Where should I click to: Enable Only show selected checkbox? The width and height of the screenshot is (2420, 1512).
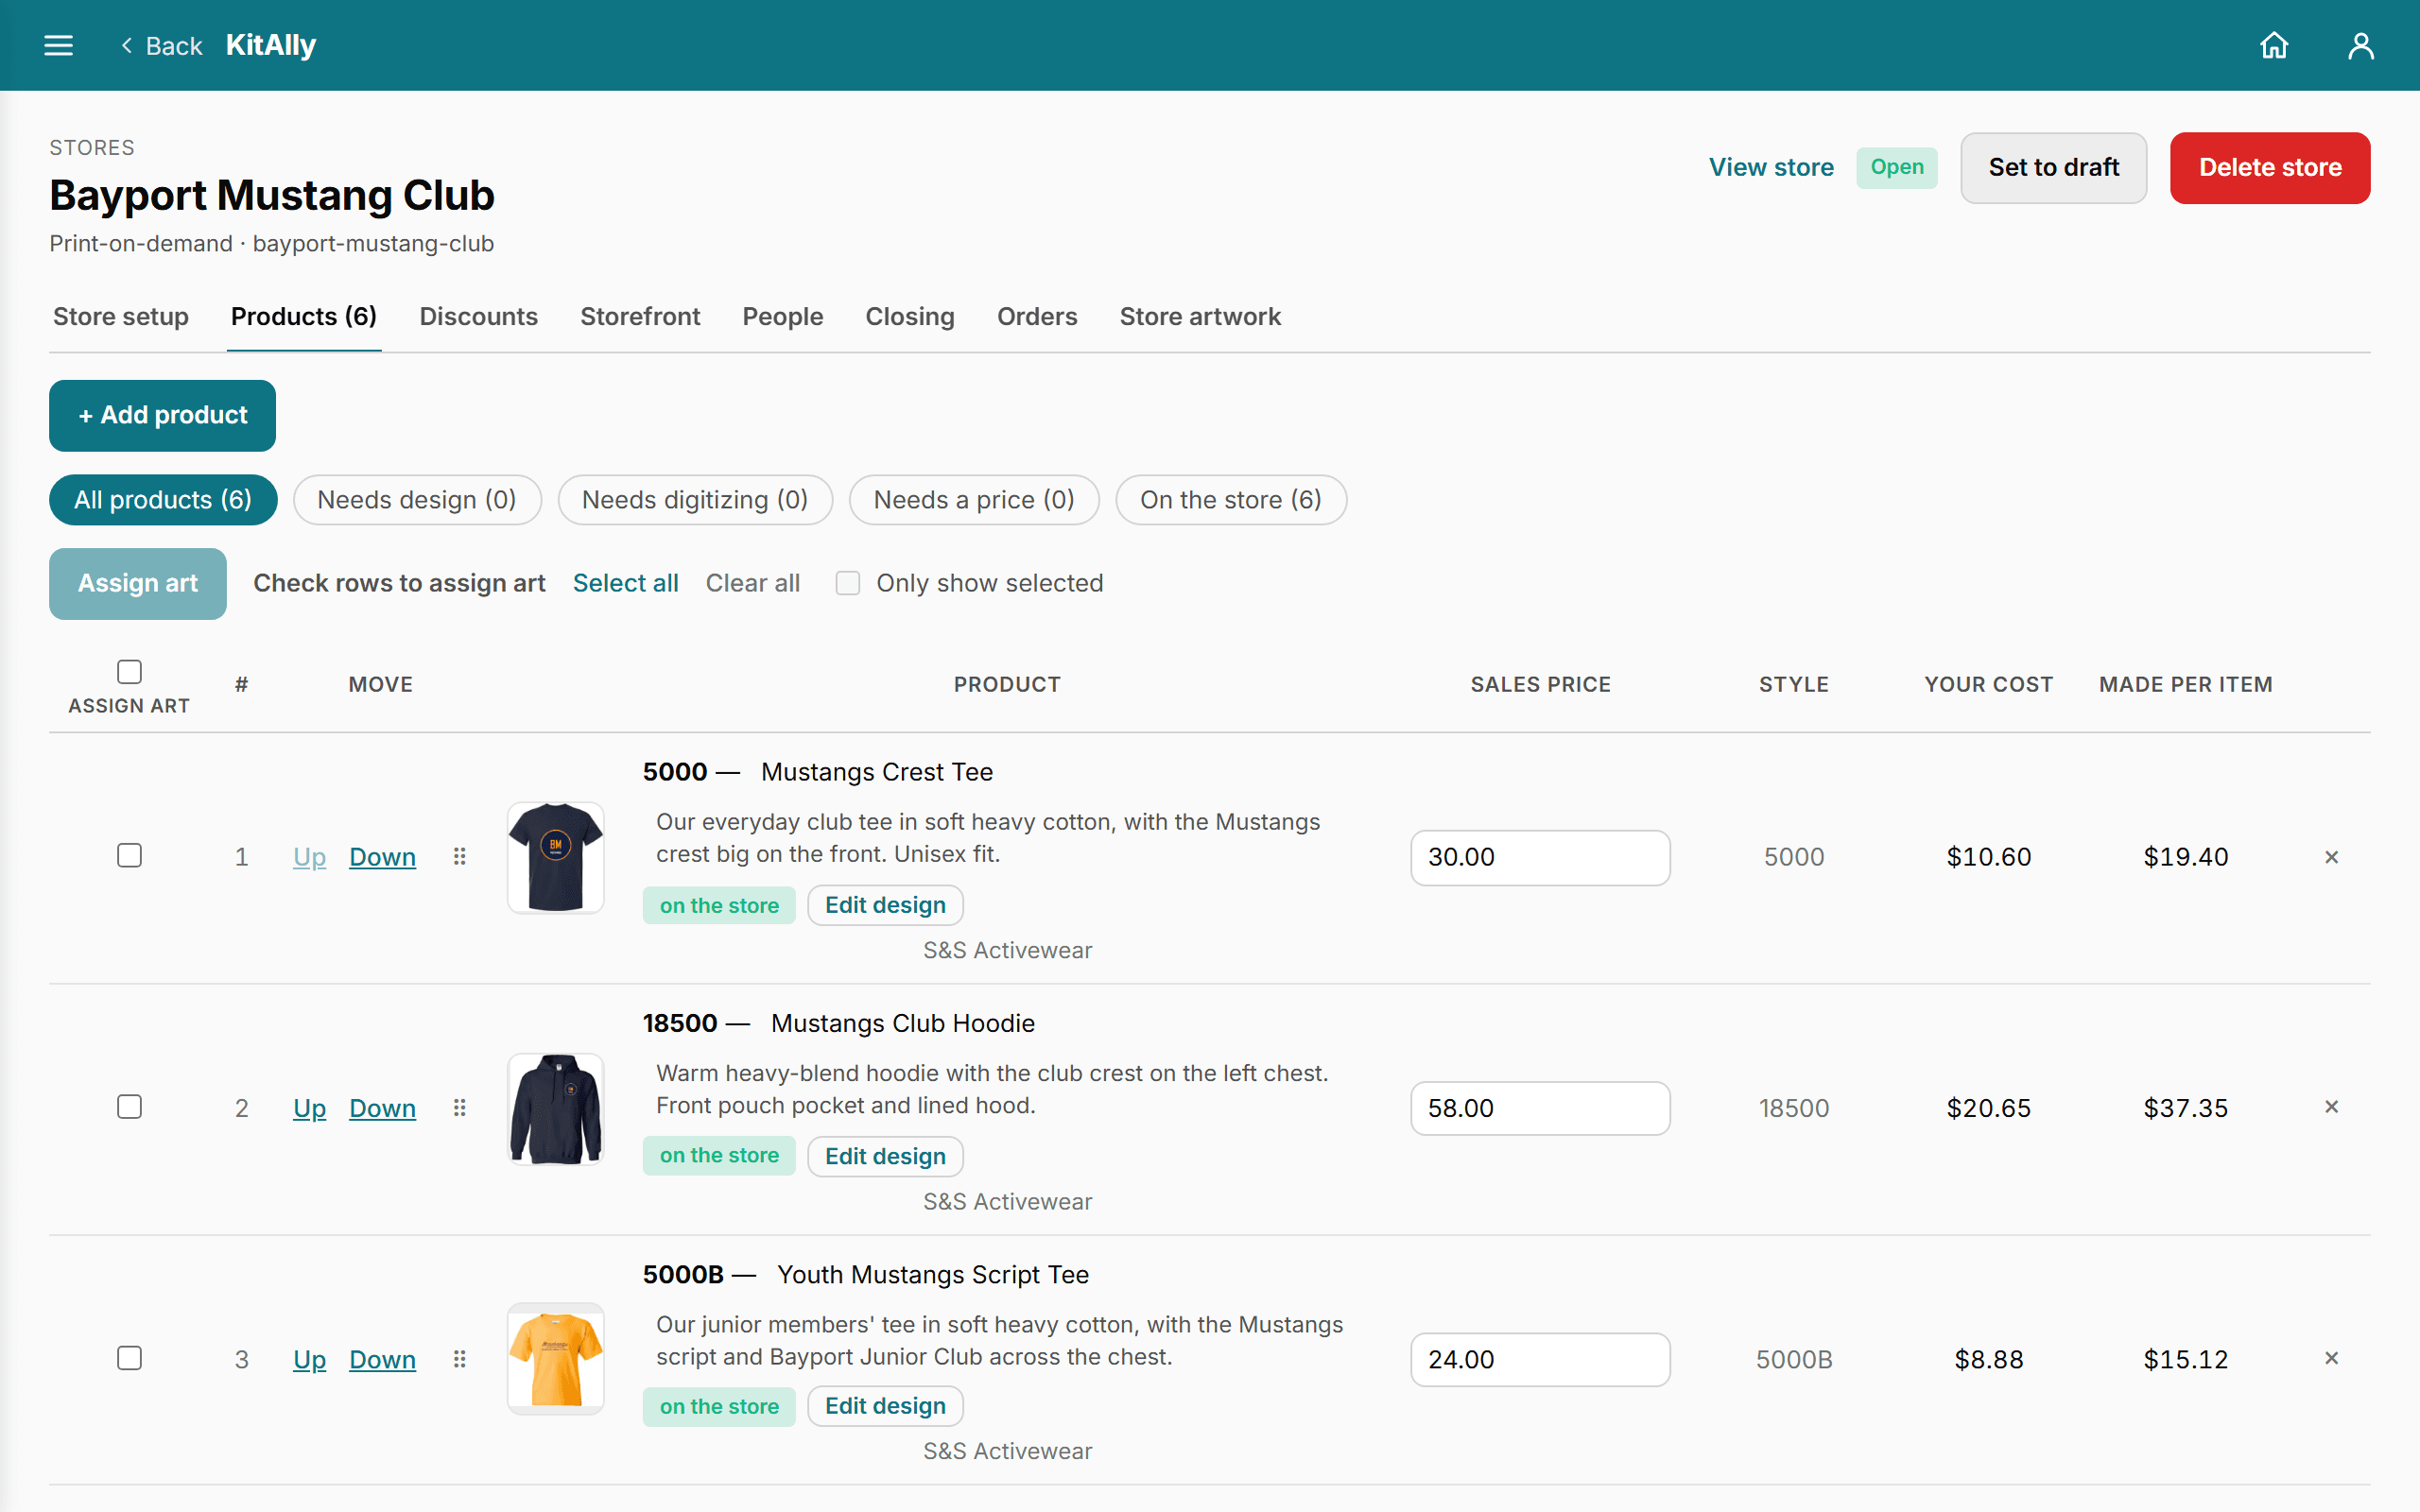[847, 583]
